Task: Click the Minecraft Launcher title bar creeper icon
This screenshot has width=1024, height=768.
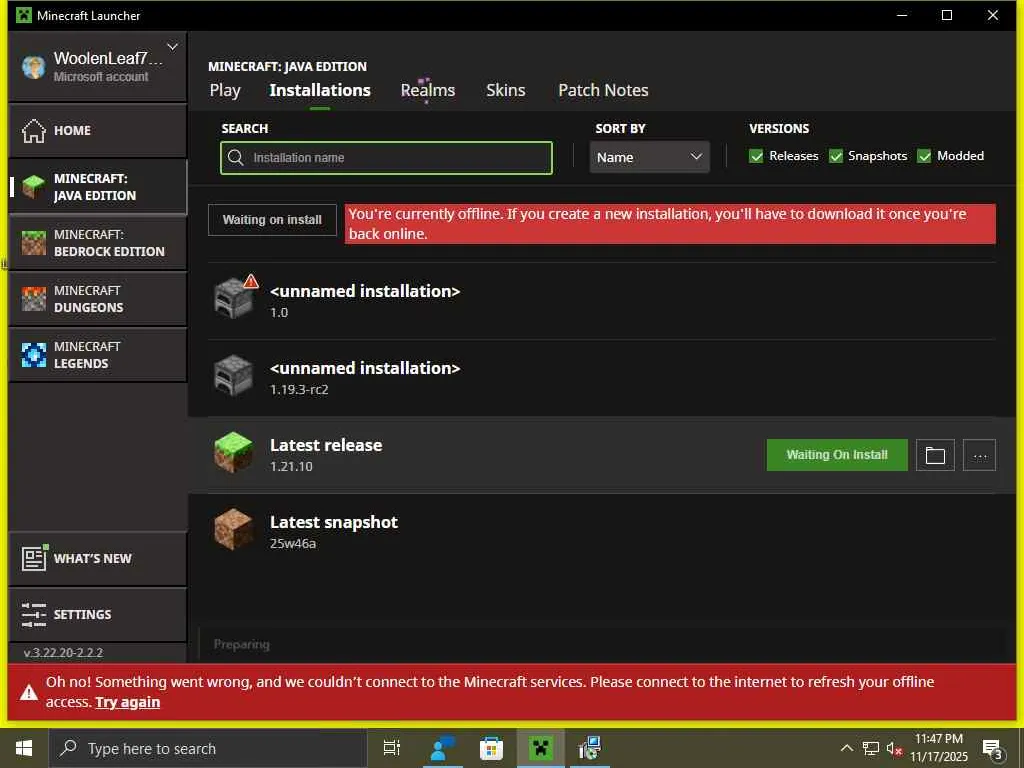Action: tap(24, 15)
